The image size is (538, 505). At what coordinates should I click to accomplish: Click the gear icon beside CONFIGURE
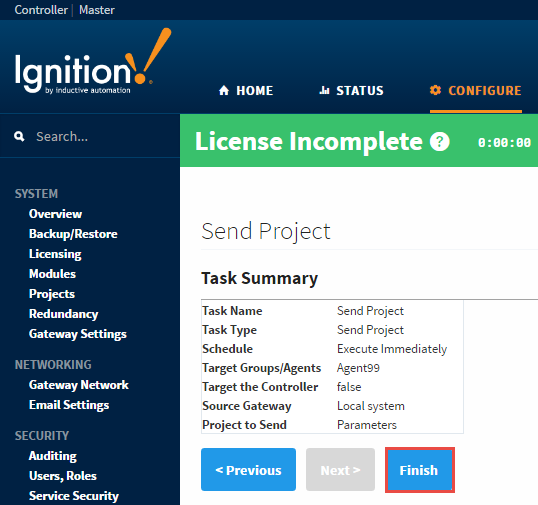[435, 90]
